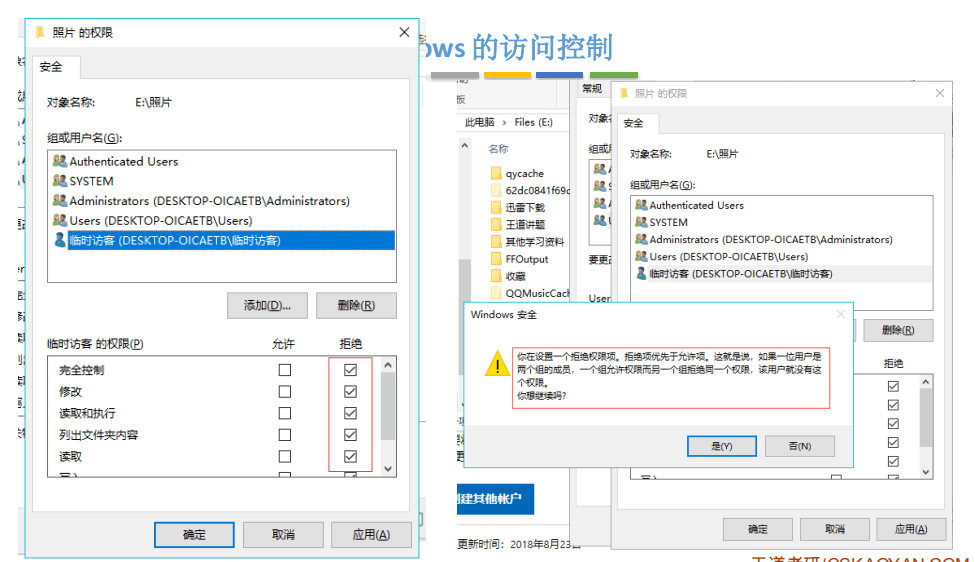Switch to the 安全 tab in left dialog
Image resolution: width=975 pixels, height=562 pixels.
(51, 67)
